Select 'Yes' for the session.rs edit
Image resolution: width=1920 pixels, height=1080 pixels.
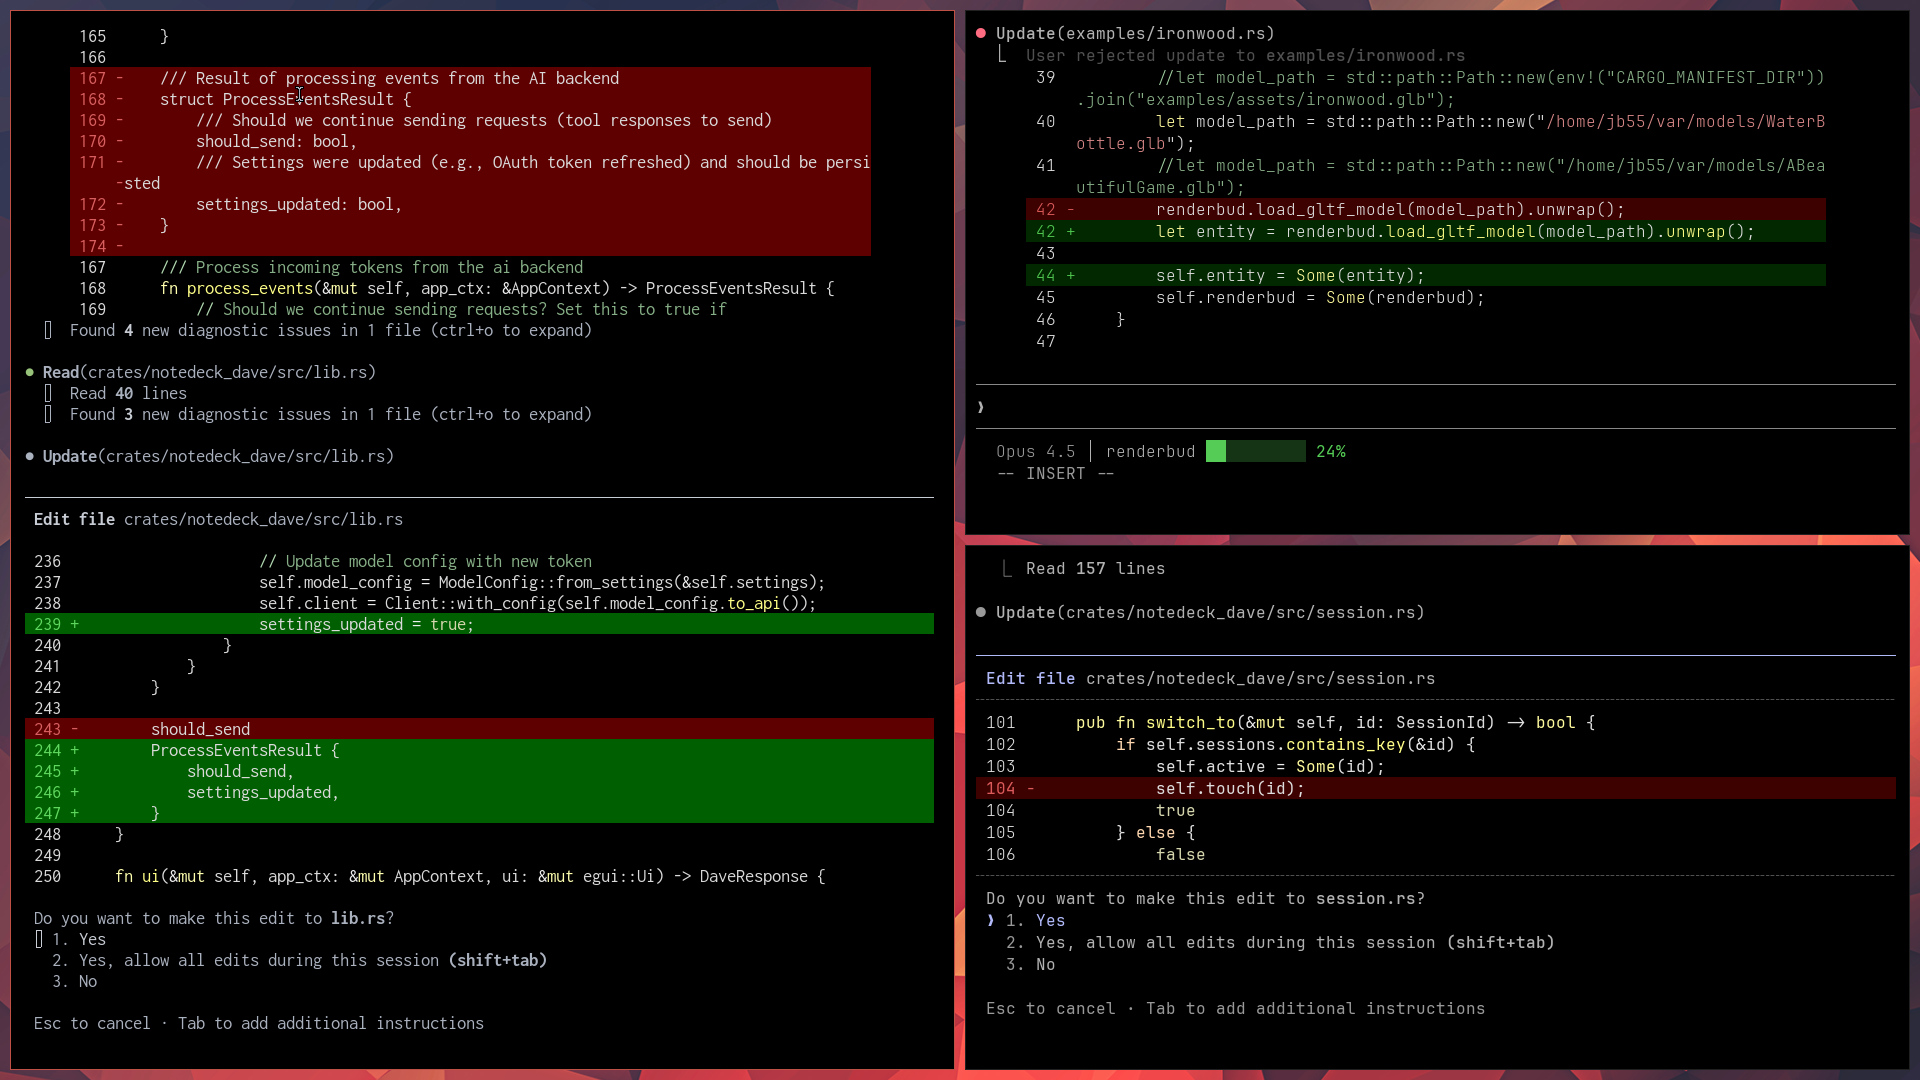click(x=1050, y=920)
